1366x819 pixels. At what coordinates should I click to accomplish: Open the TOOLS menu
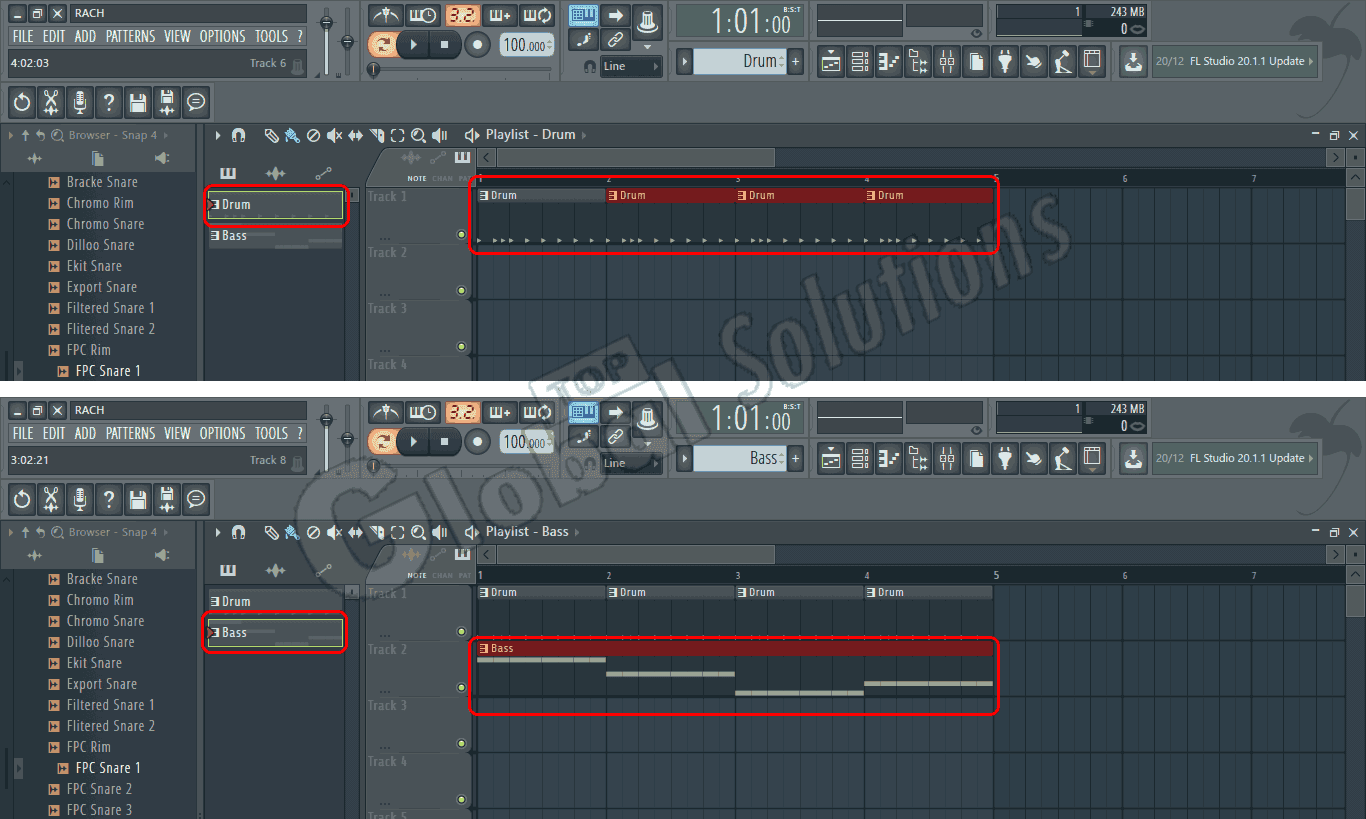click(272, 36)
